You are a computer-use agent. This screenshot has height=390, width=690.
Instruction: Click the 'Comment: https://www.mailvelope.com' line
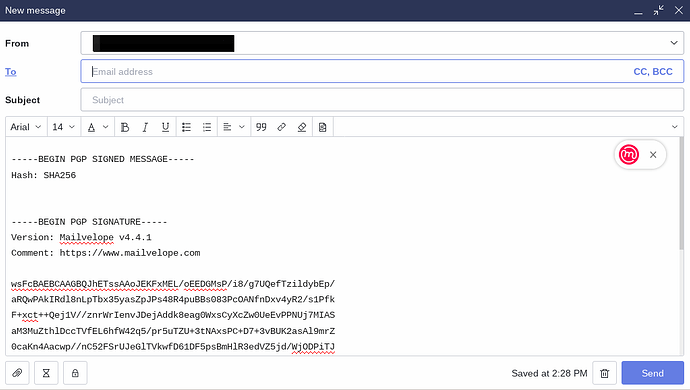106,253
